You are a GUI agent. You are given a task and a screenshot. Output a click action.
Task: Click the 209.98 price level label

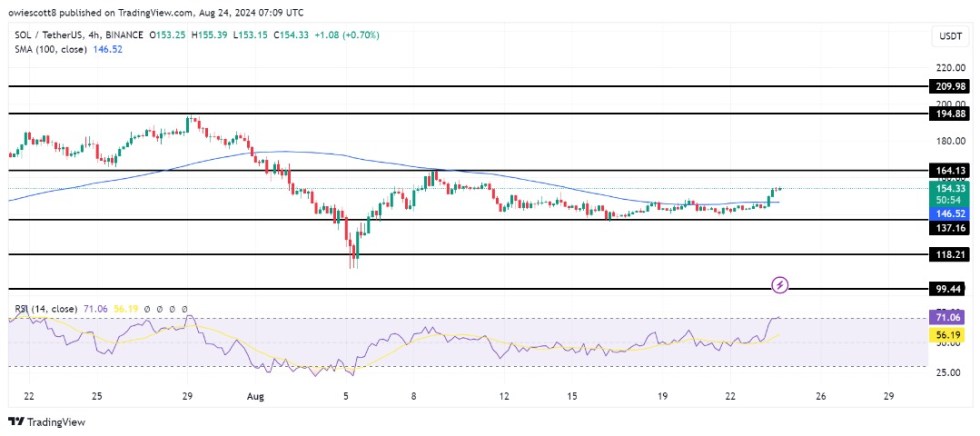point(950,87)
